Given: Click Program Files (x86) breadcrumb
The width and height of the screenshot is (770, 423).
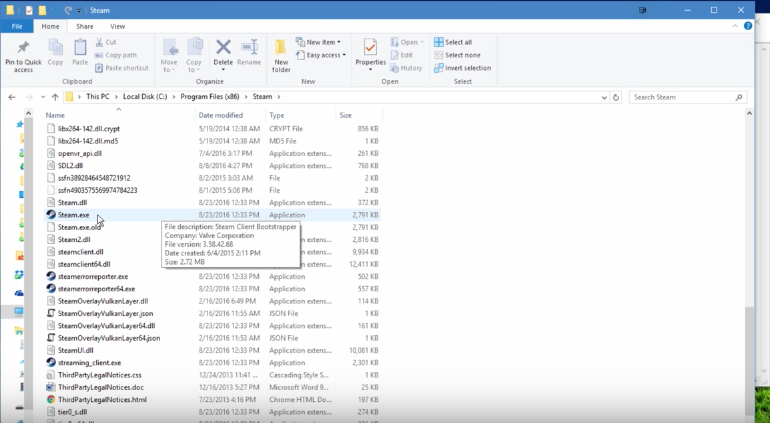Looking at the screenshot, I should (210, 97).
